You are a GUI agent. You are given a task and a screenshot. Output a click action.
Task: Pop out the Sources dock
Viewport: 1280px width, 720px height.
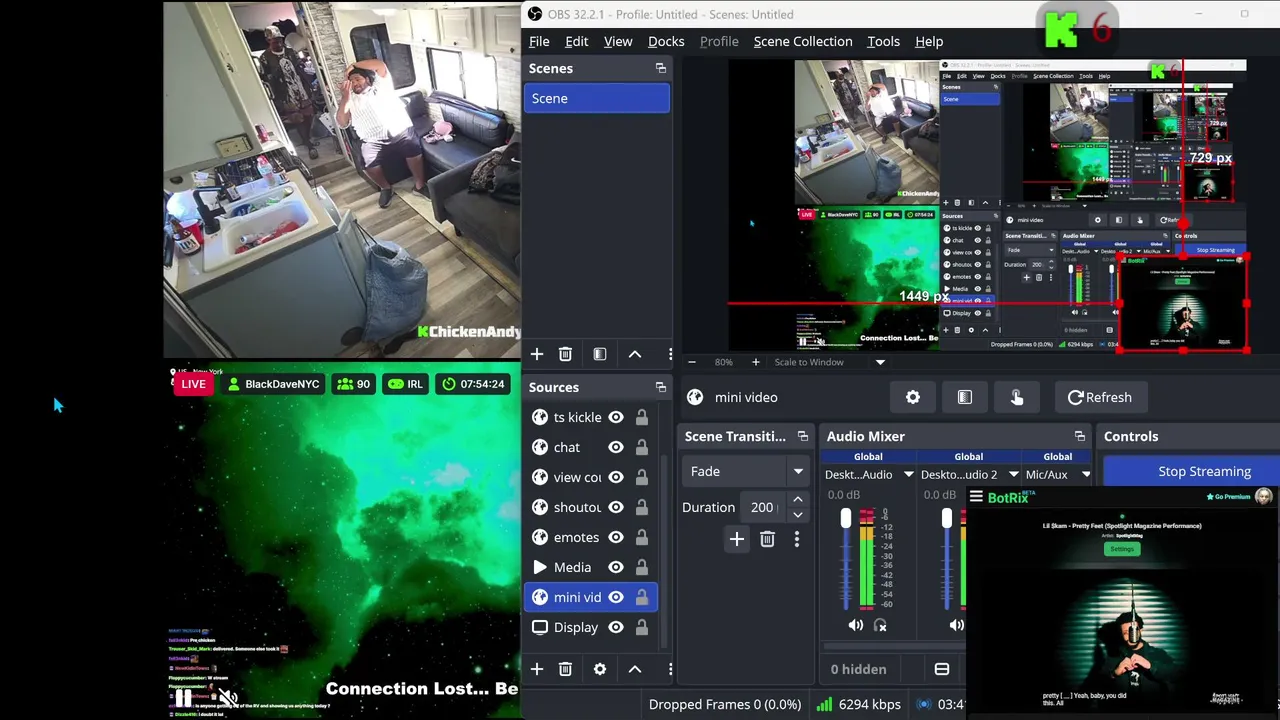(x=661, y=387)
